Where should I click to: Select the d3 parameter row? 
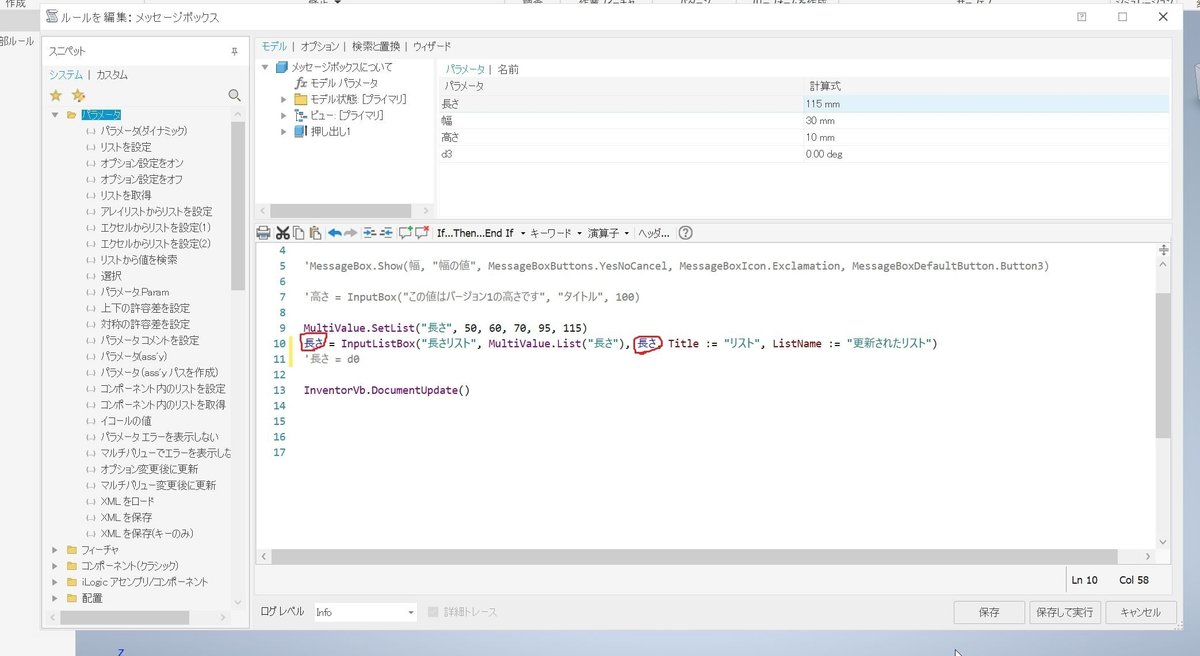point(803,154)
